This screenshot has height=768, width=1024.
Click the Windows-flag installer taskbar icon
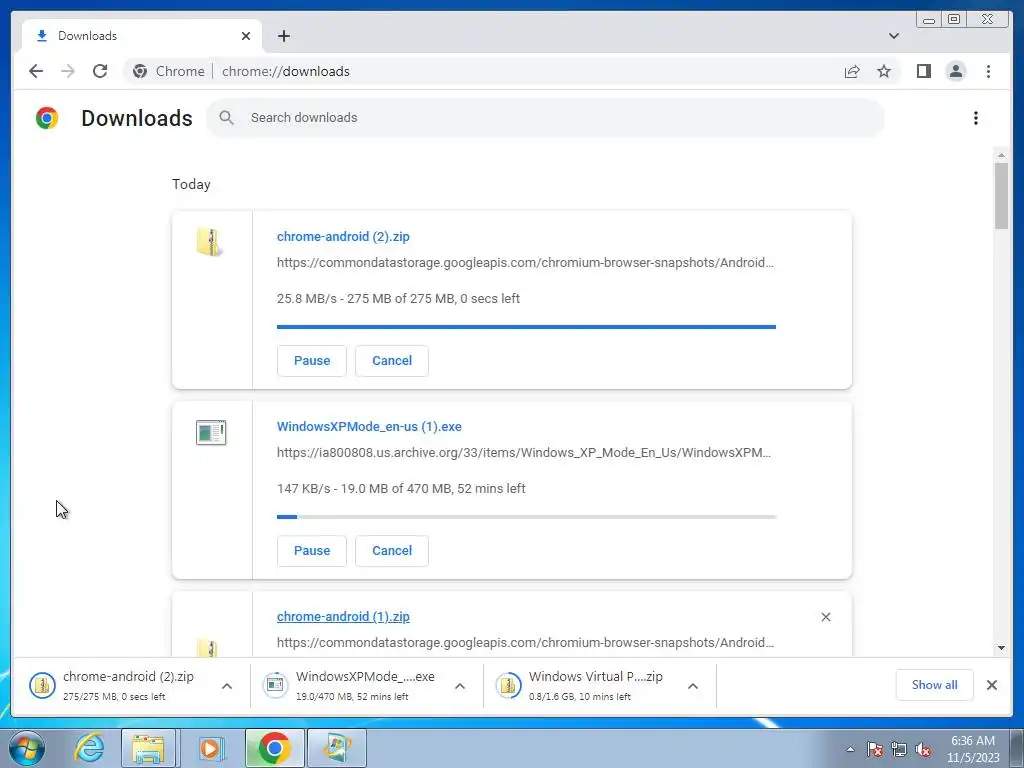[337, 748]
